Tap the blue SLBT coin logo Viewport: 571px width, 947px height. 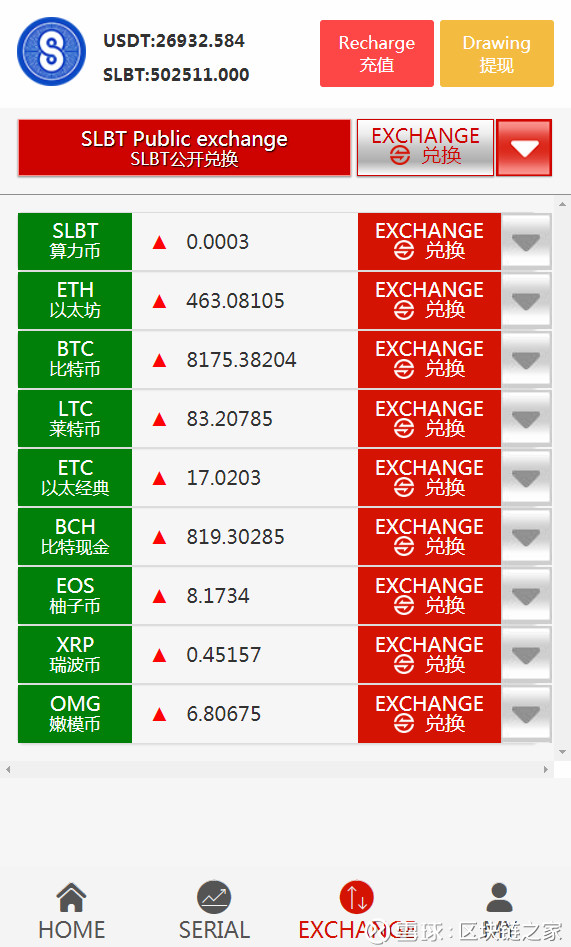click(51, 51)
